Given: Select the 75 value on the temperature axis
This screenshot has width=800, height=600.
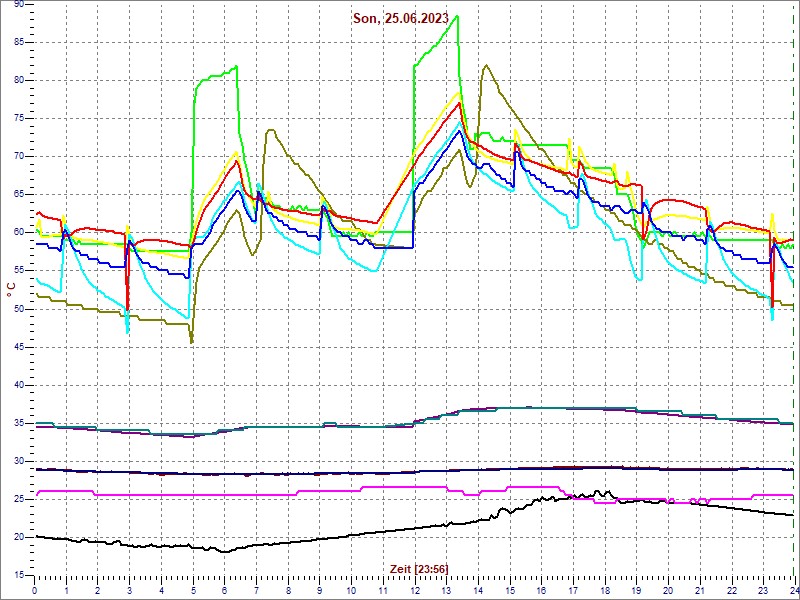Looking at the screenshot, I should pos(19,118).
